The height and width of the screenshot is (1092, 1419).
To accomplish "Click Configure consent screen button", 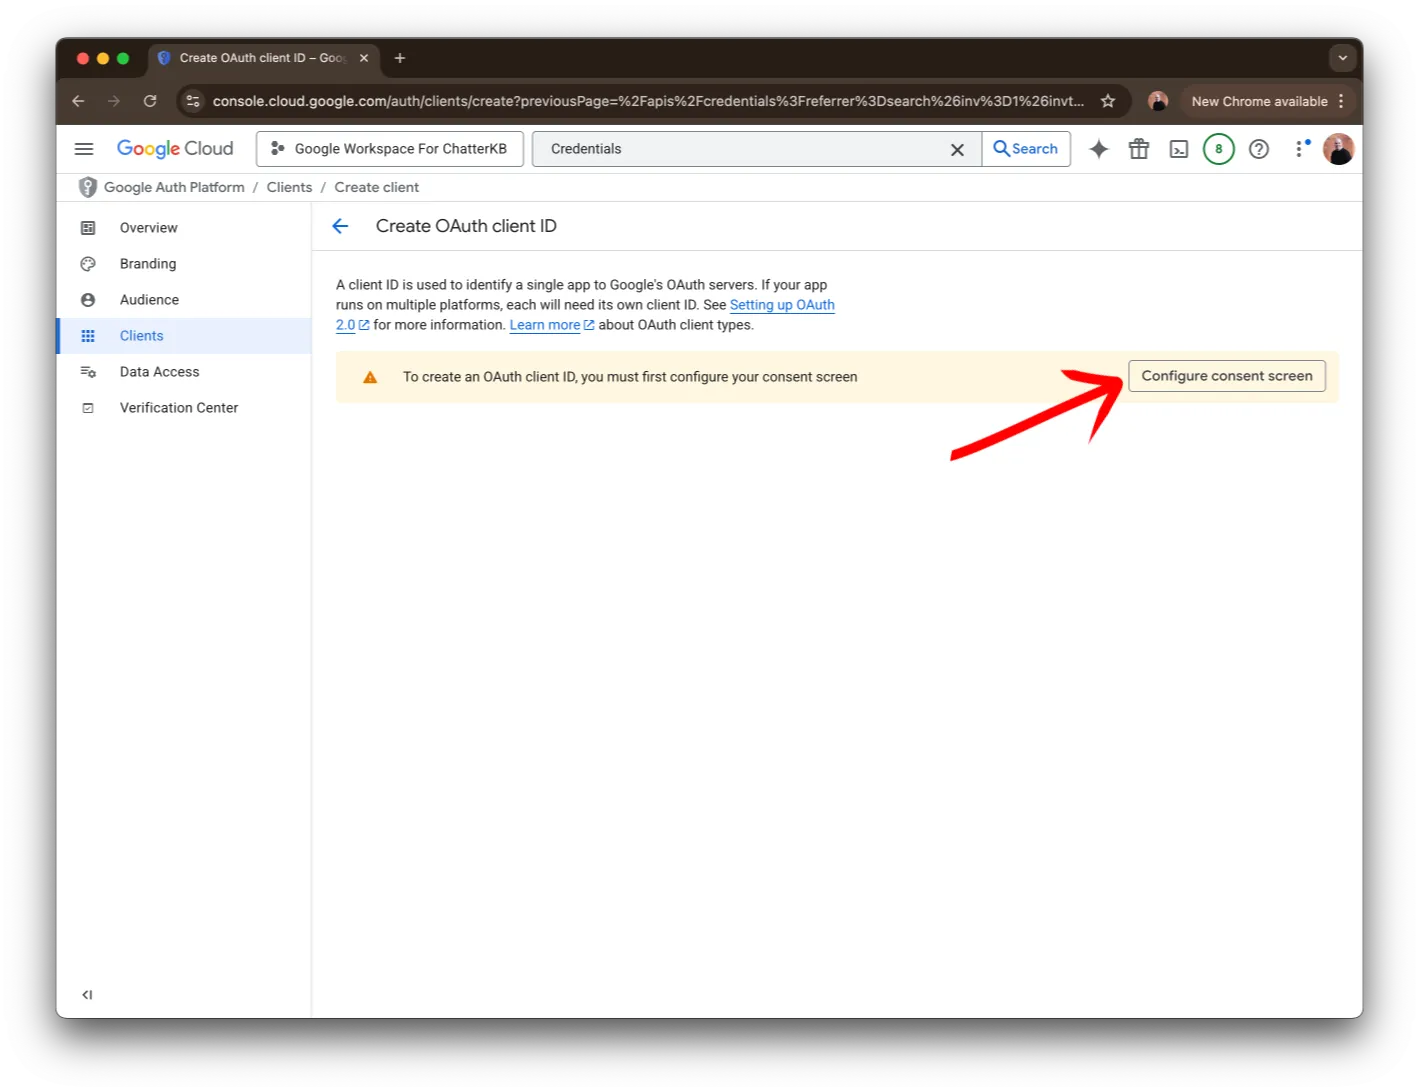I will pyautogui.click(x=1227, y=376).
